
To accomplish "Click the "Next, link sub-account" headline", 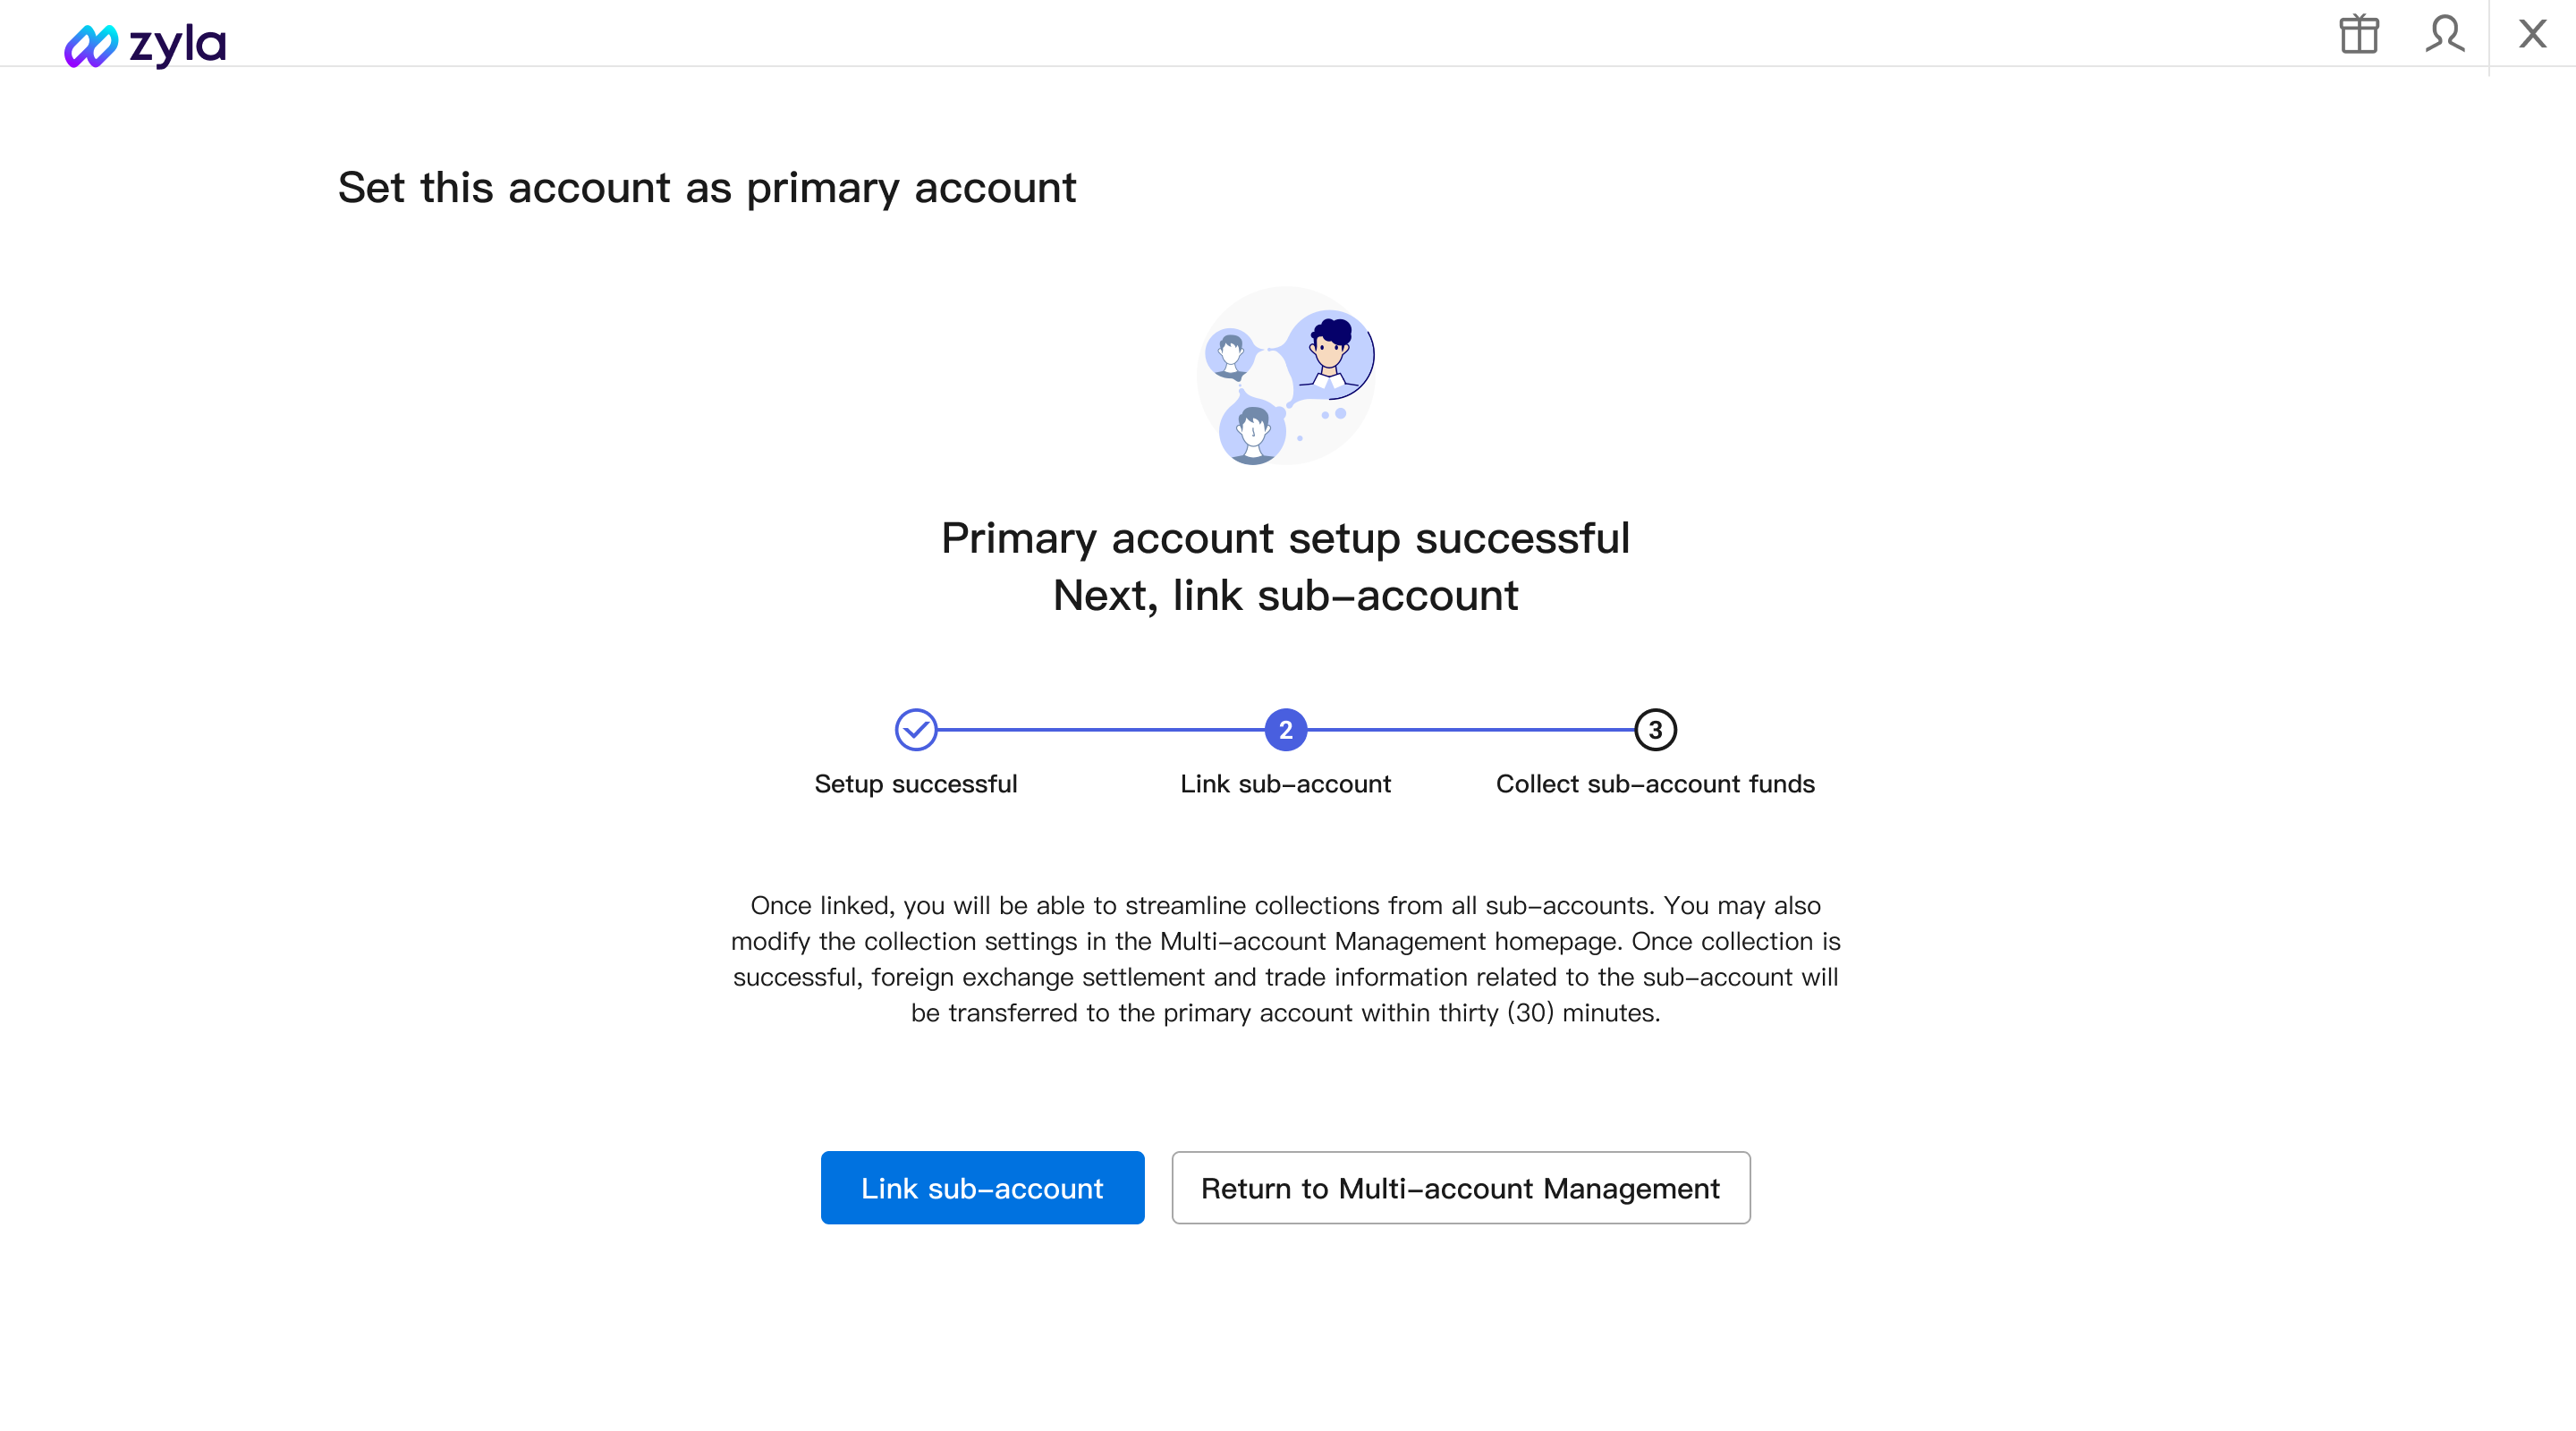I will (x=1286, y=596).
